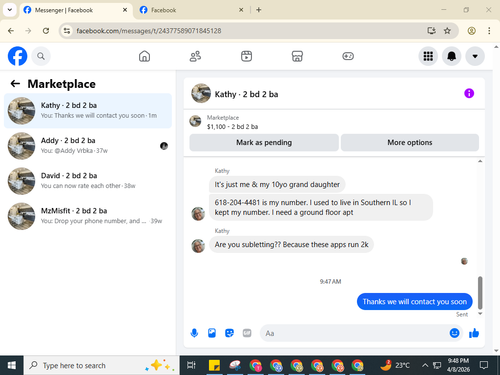Image resolution: width=500 pixels, height=375 pixels.
Task: Show hidden system tray icons
Action: 425,366
